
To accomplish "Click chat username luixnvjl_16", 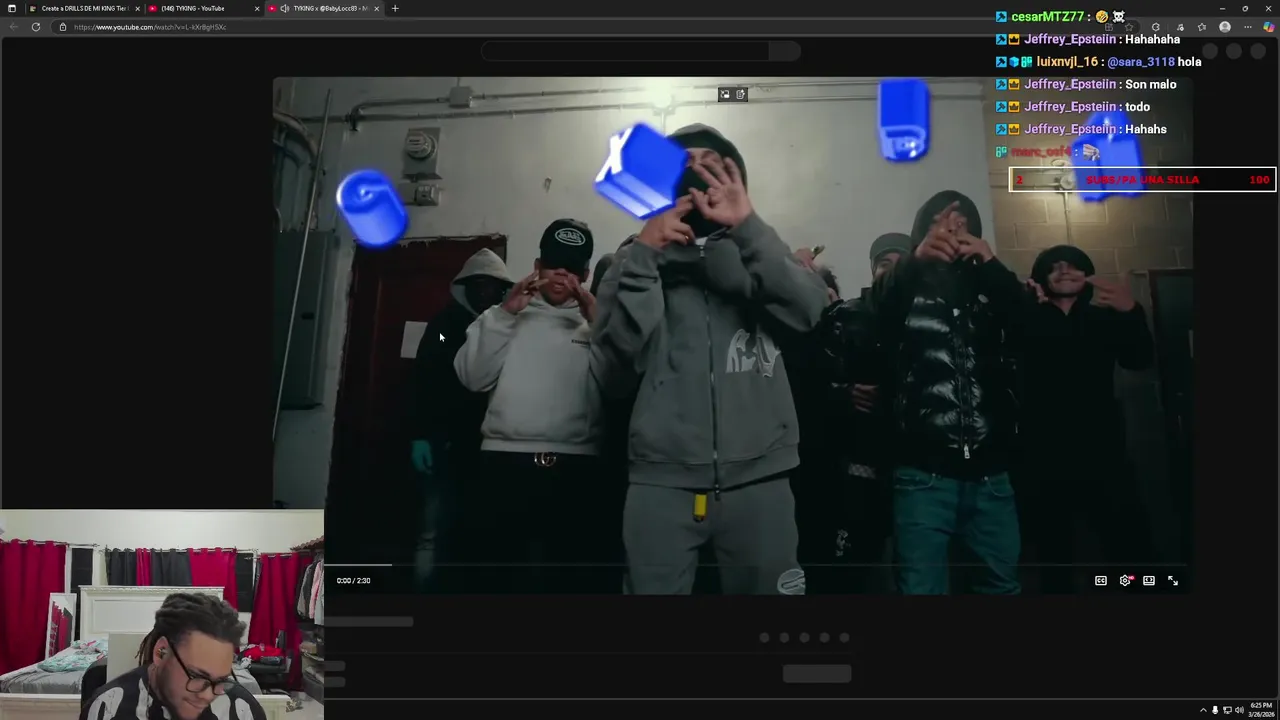I will [x=1067, y=62].
